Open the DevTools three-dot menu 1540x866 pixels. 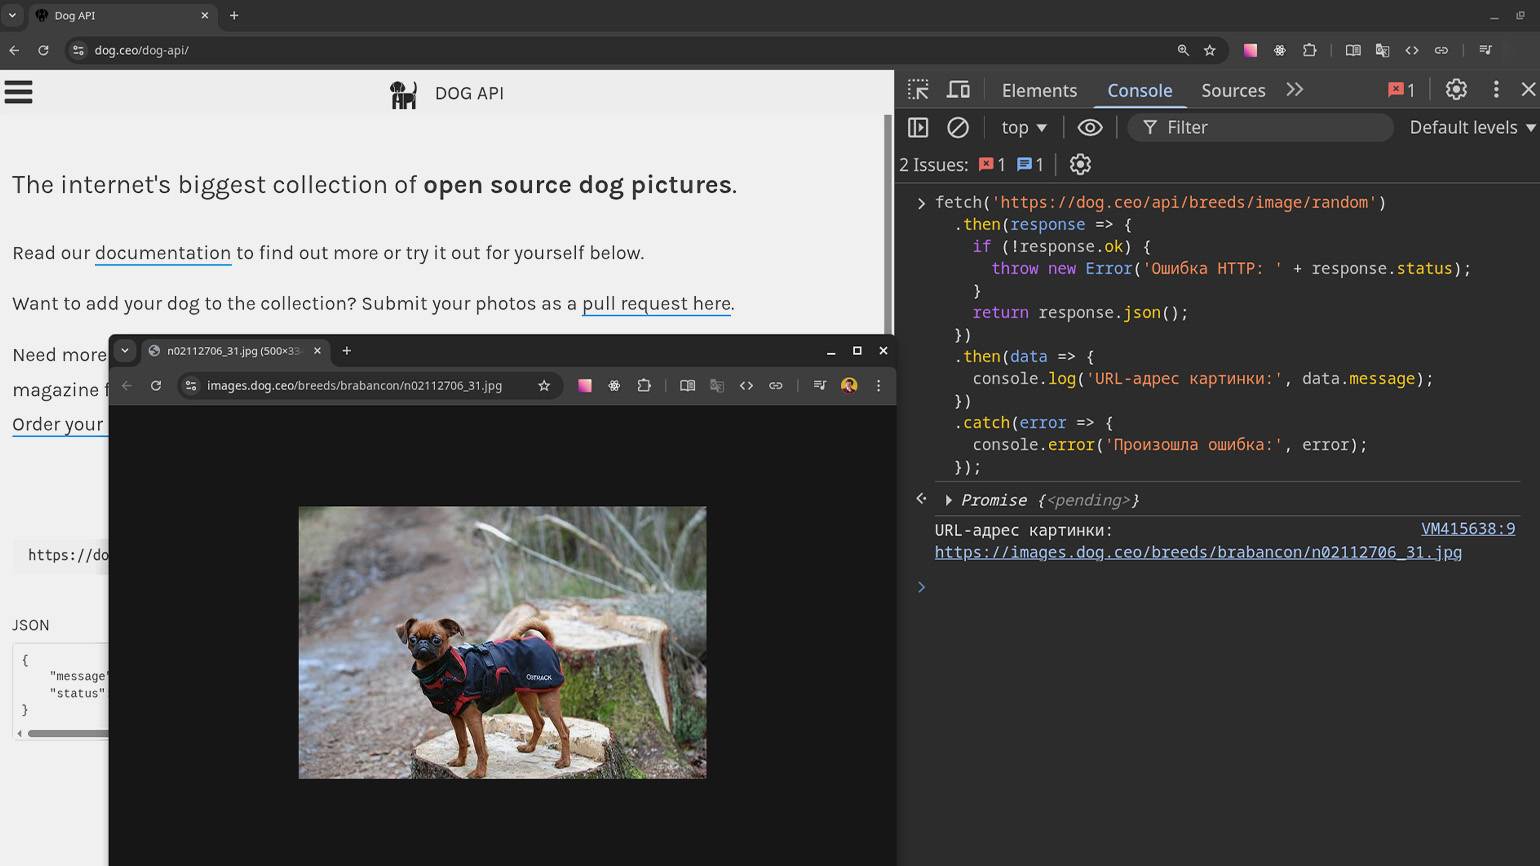[1496, 90]
